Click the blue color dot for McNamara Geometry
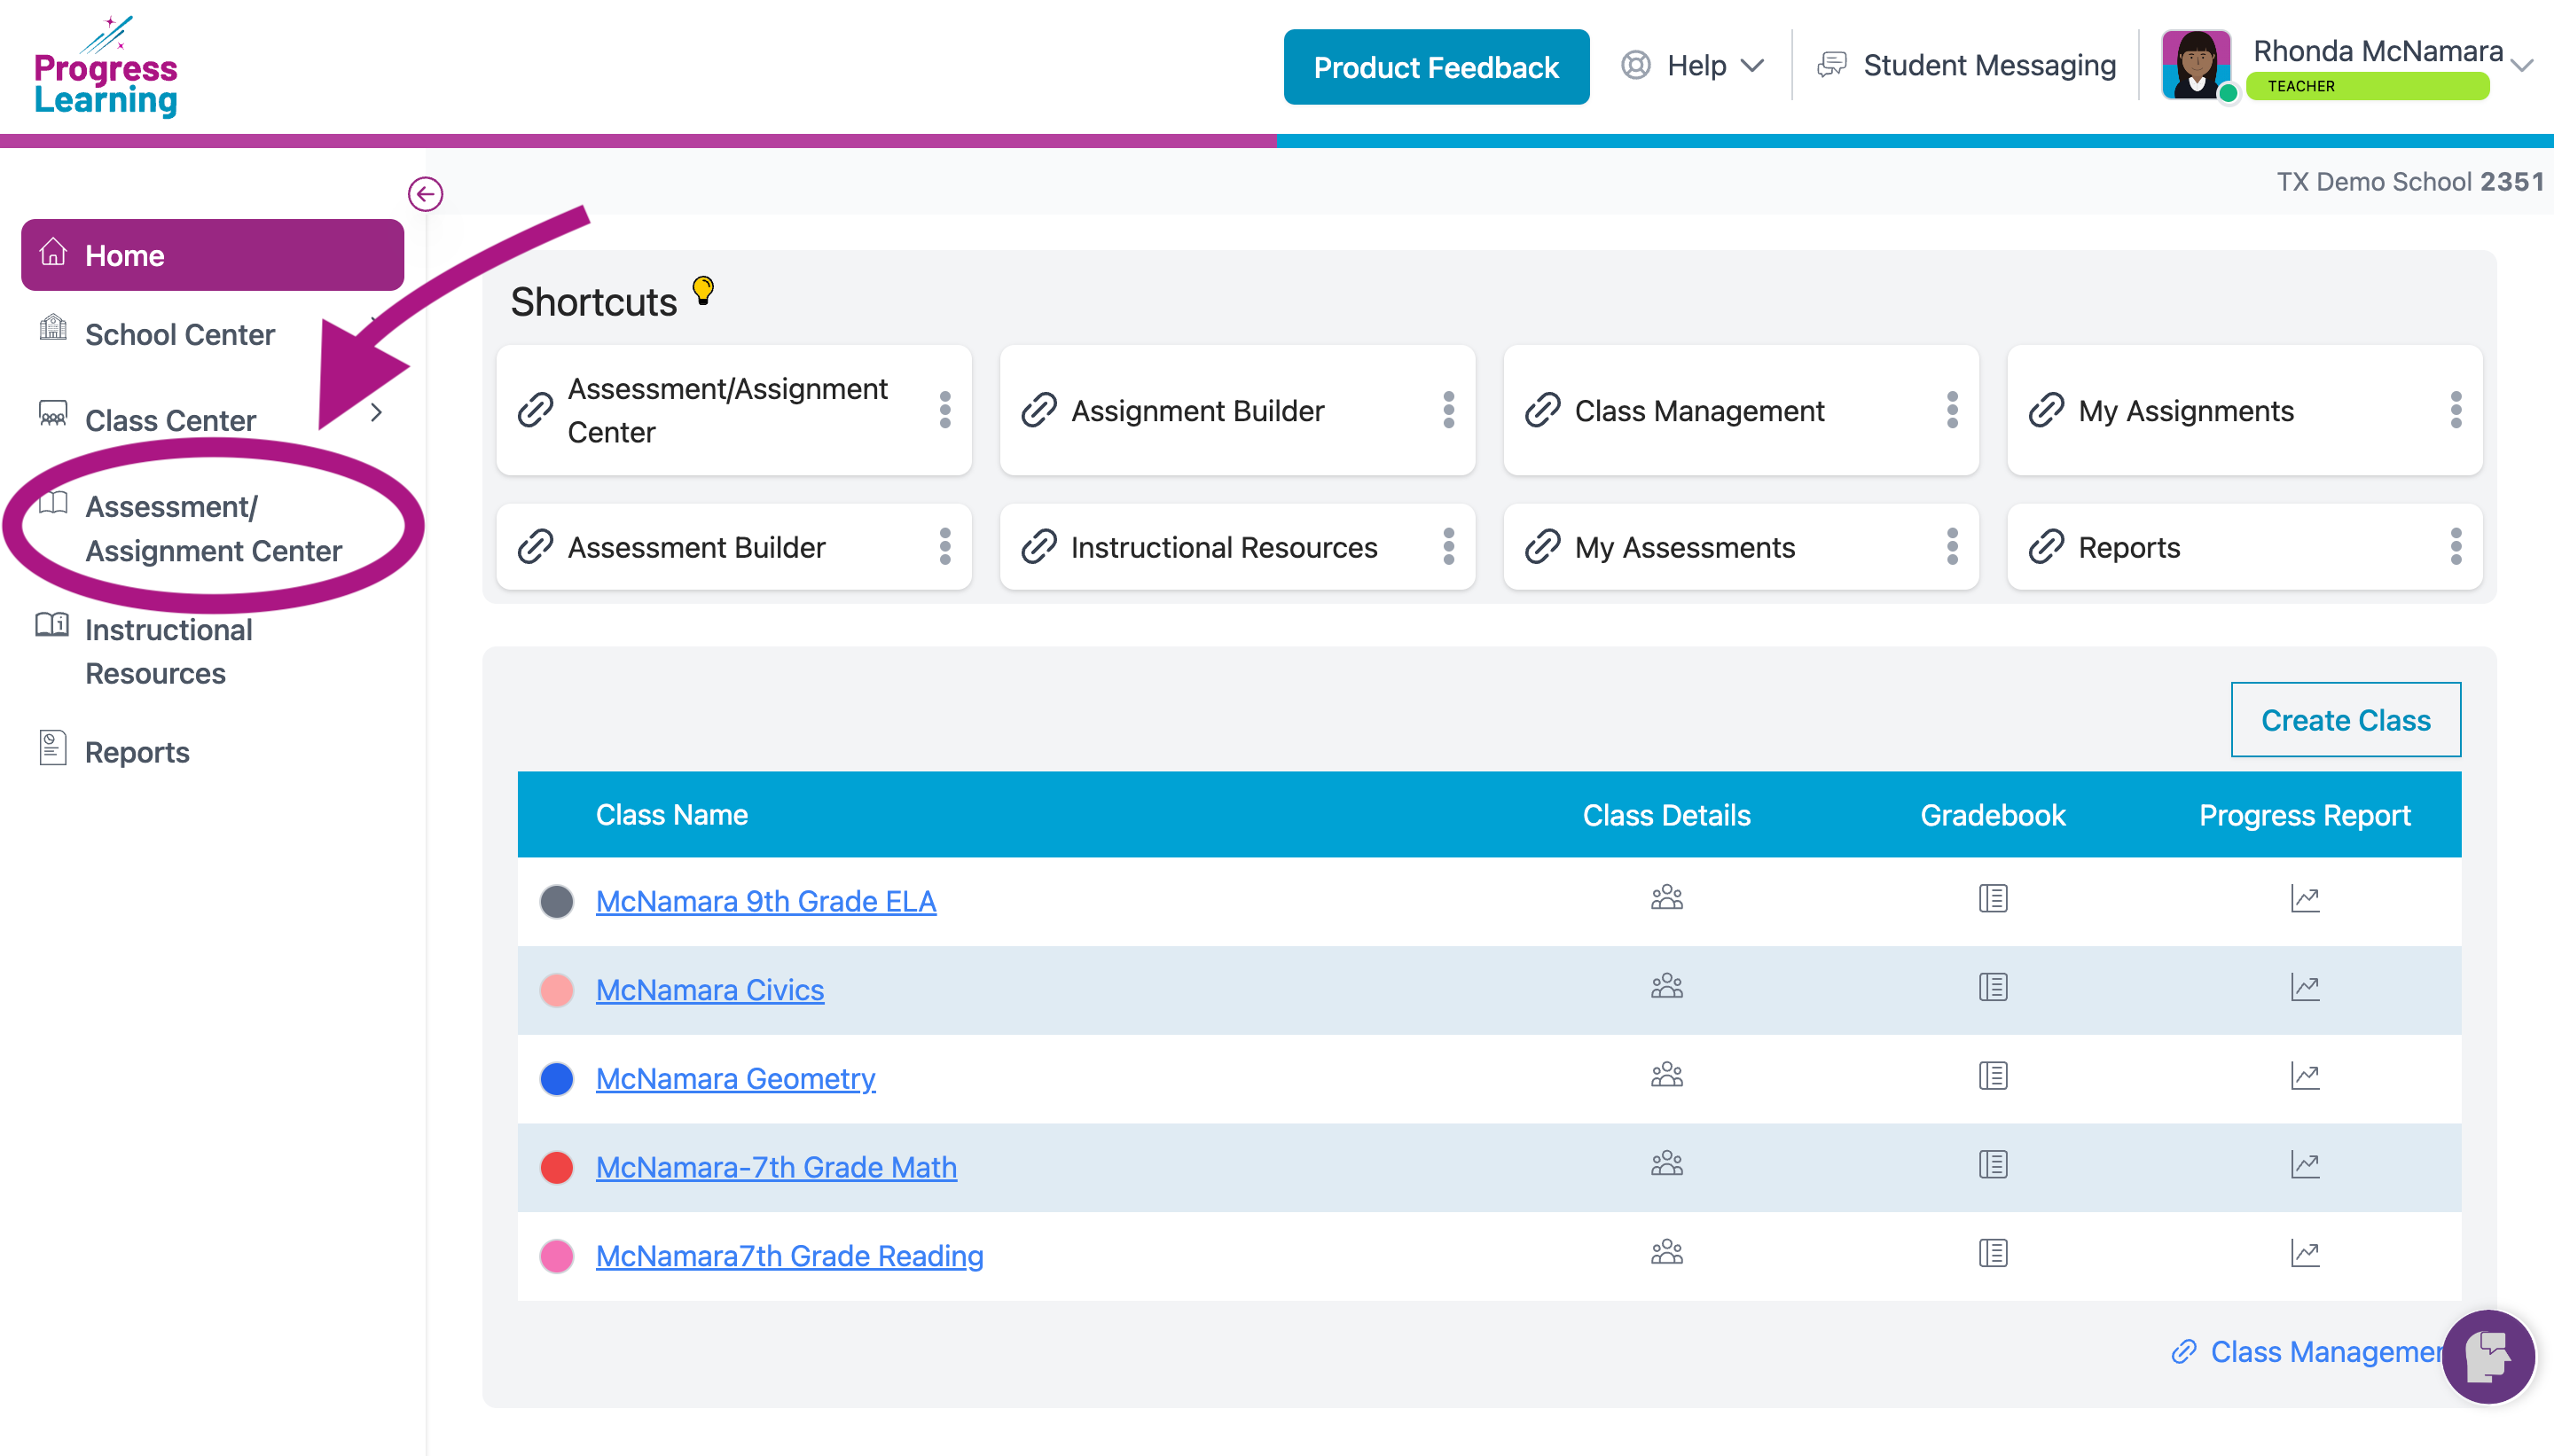This screenshot has width=2554, height=1456. [x=557, y=1079]
